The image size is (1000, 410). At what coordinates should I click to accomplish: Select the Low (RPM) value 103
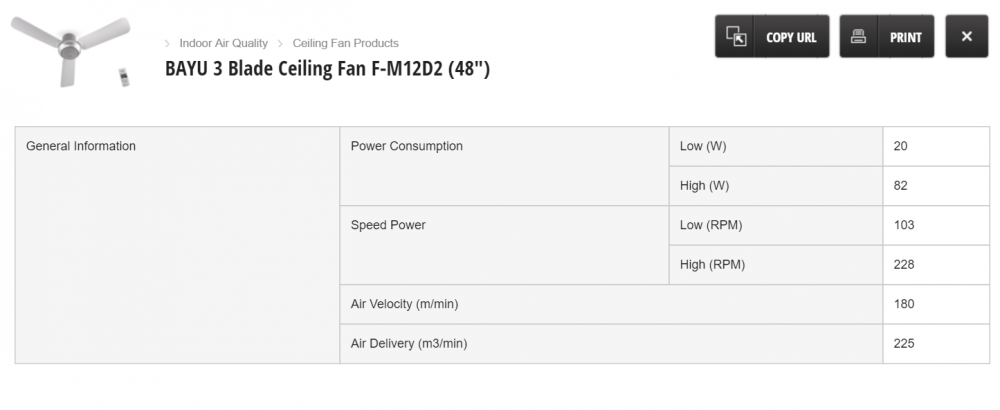pyautogui.click(x=904, y=225)
